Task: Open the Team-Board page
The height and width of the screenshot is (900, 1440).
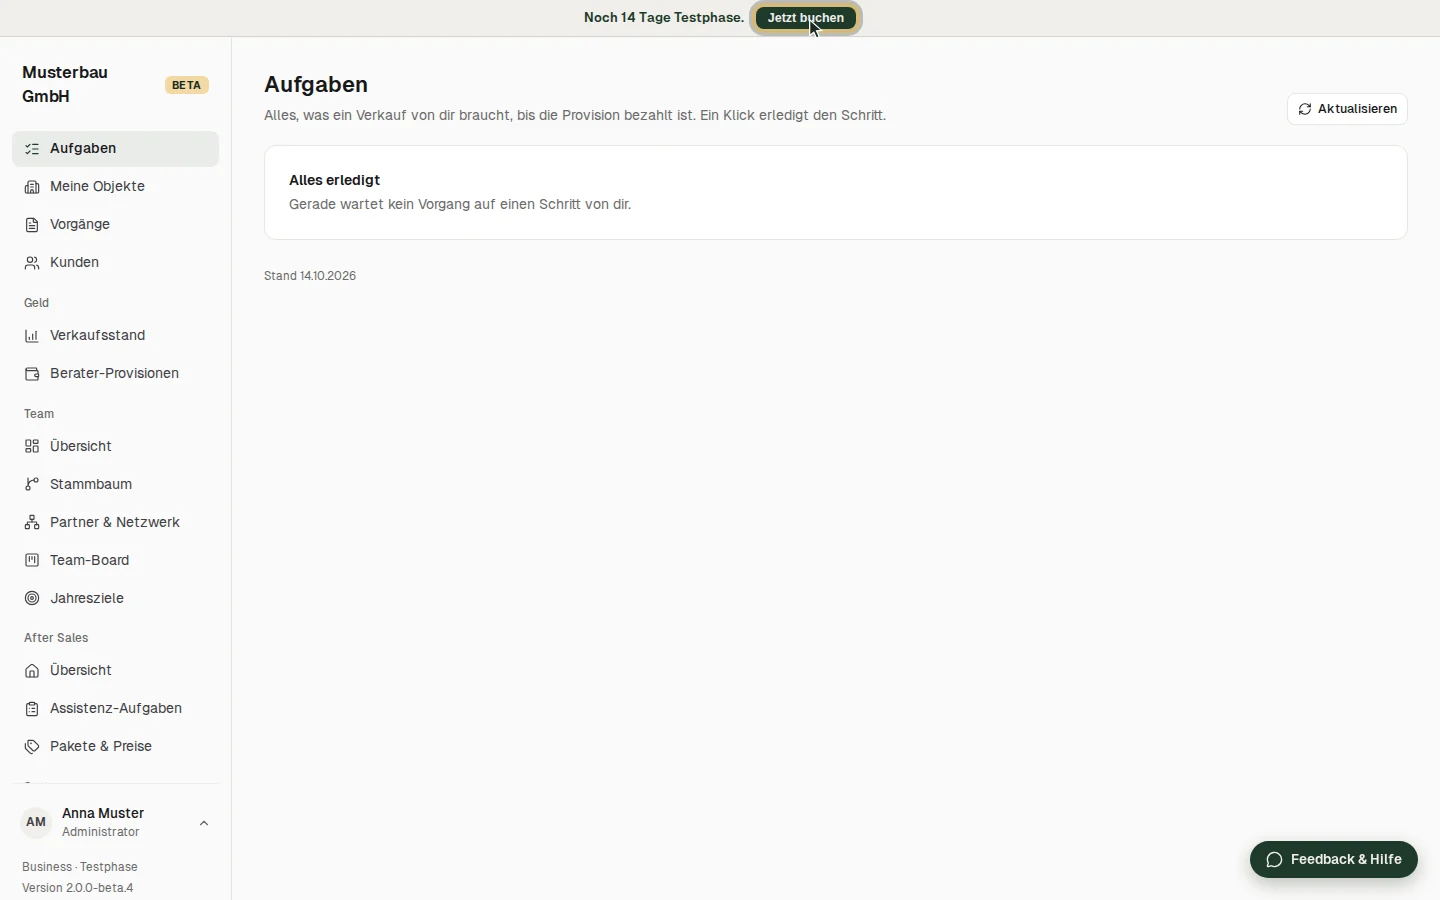Action: coord(115,561)
